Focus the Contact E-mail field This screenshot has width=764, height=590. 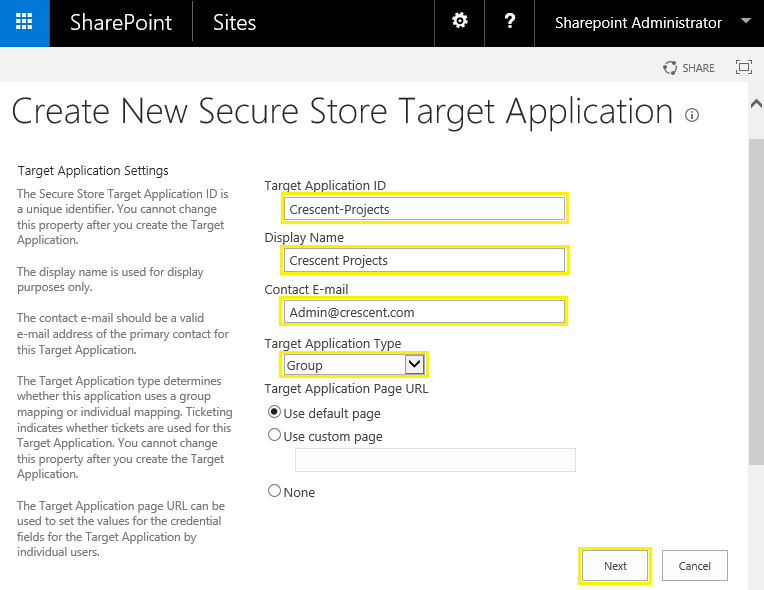point(424,312)
